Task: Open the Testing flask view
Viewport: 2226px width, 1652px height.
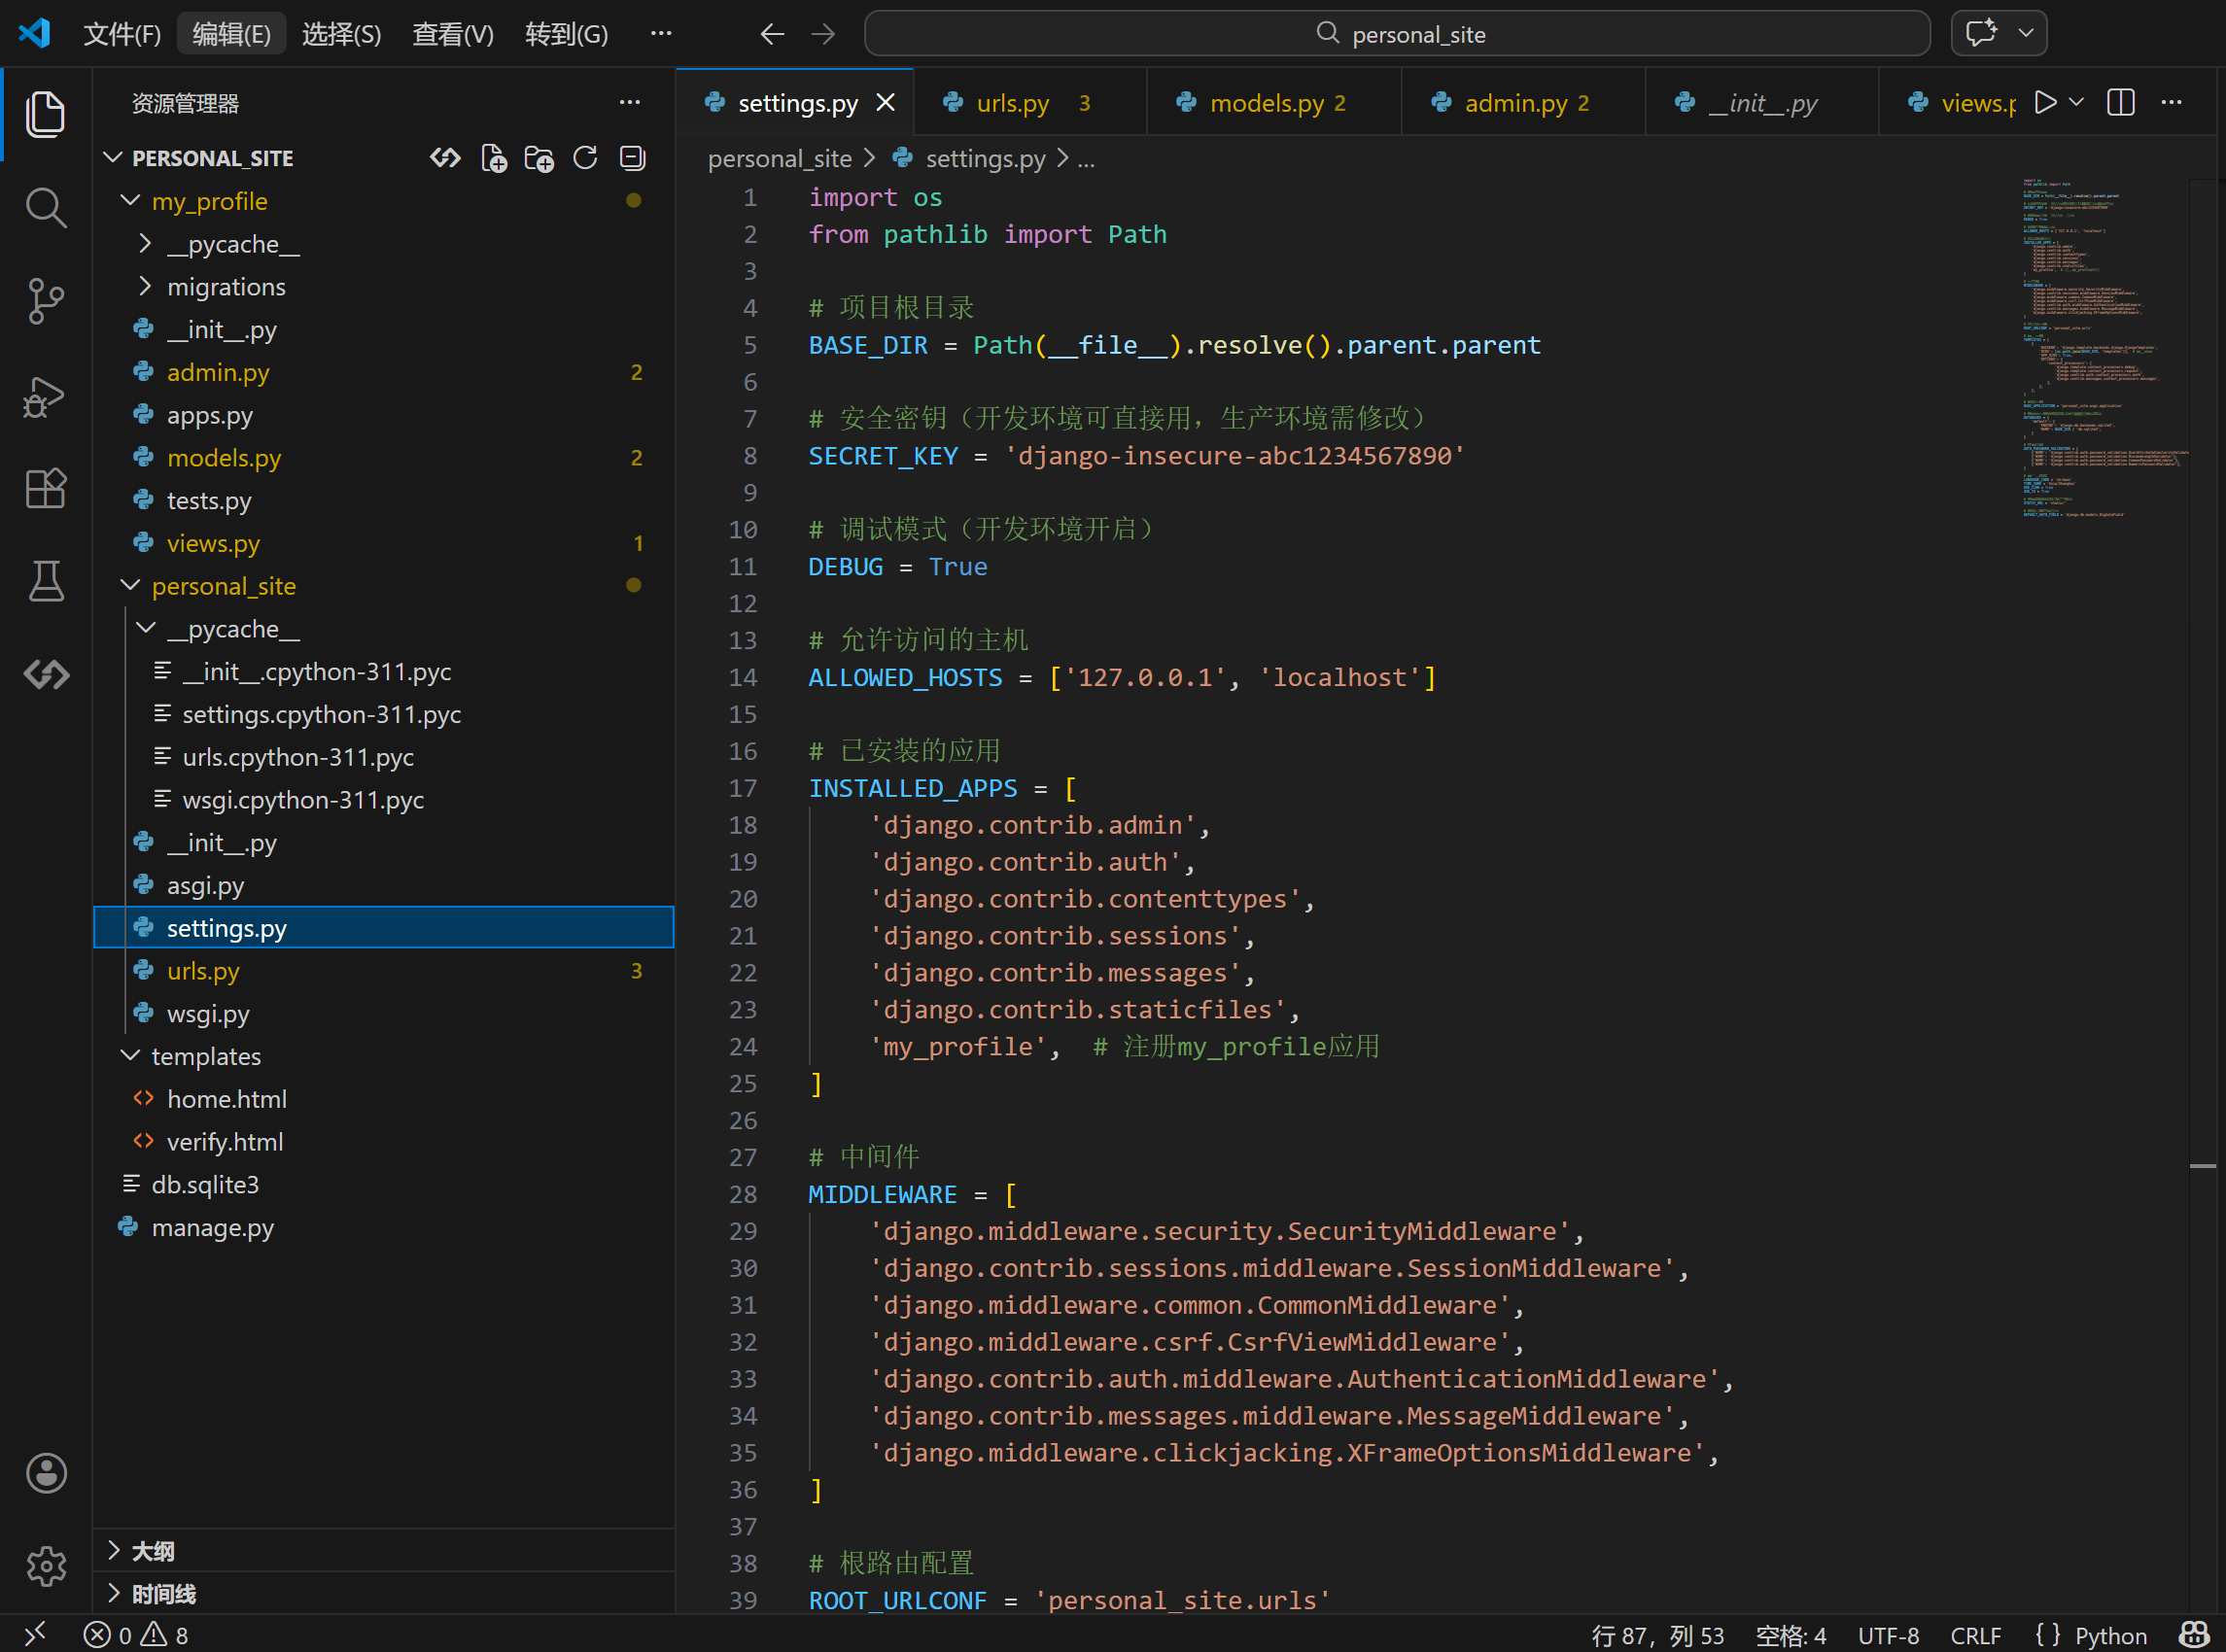Action: (45, 581)
